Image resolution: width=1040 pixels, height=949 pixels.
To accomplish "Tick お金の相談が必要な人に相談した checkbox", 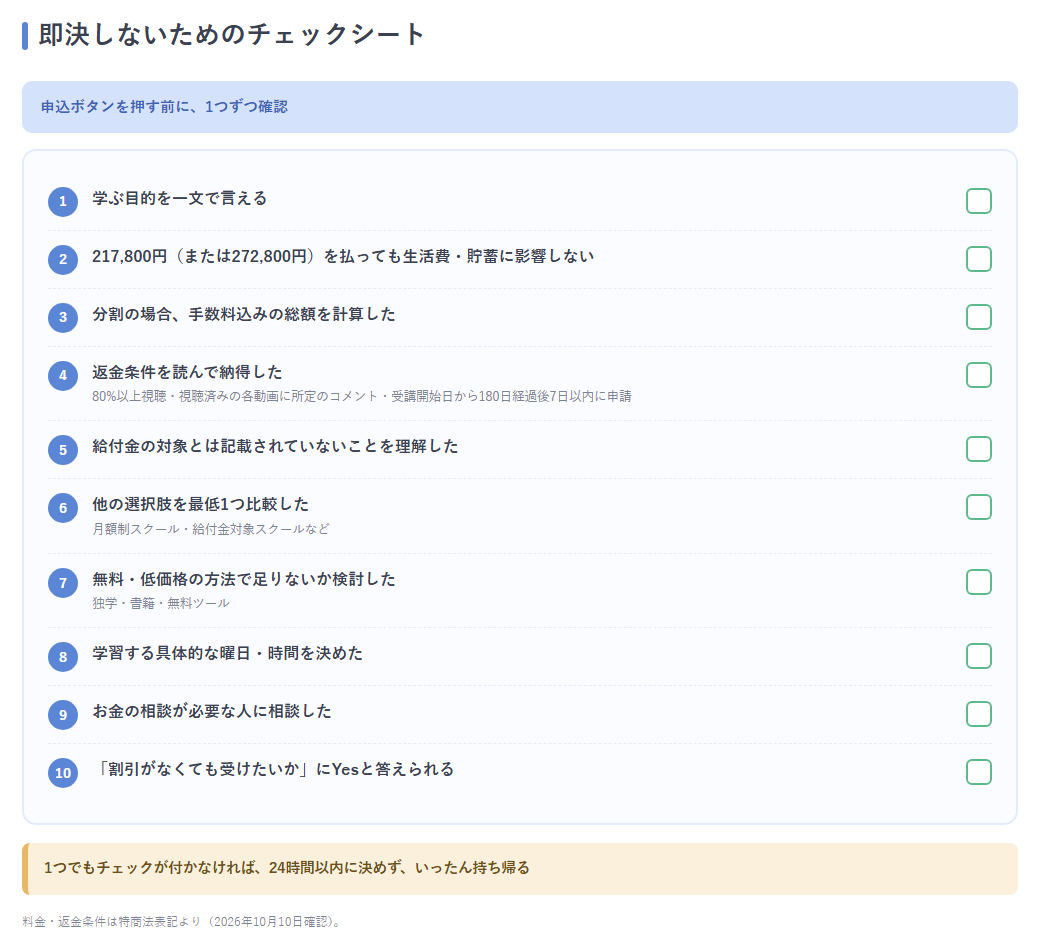I will tap(978, 714).
